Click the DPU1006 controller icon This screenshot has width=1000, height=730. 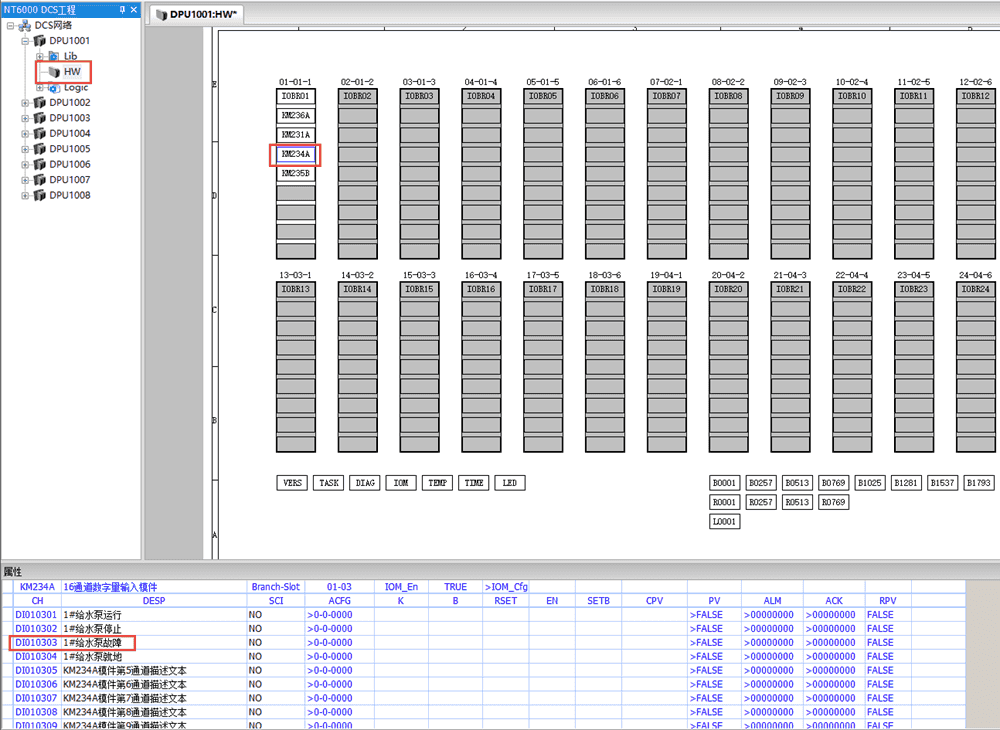tap(40, 164)
